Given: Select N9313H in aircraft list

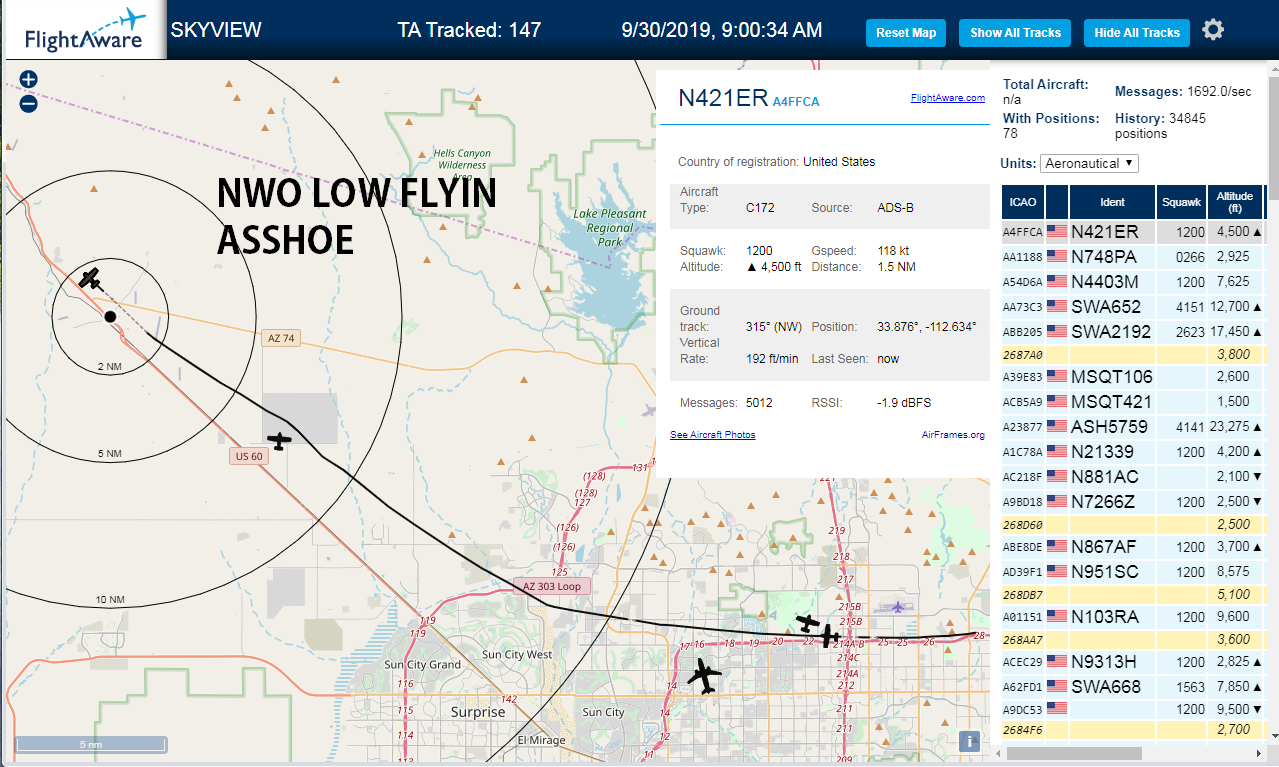Looking at the screenshot, I should click(1134, 661).
